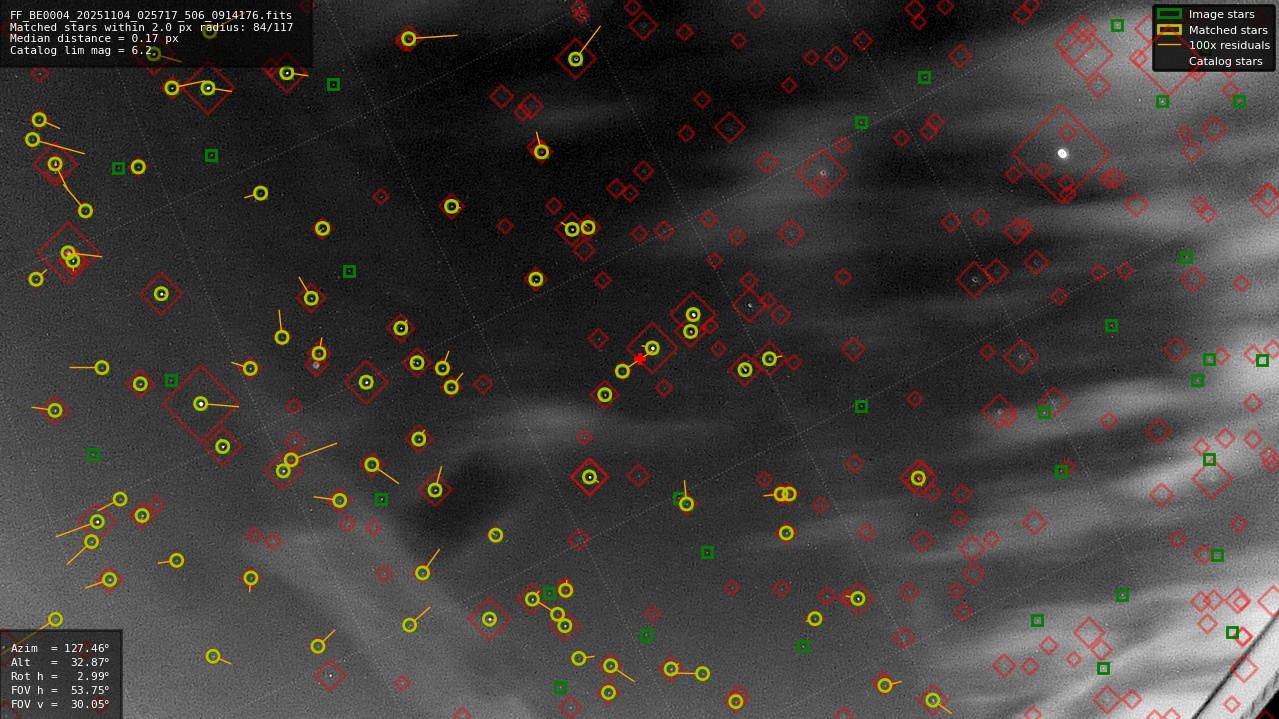1279x719 pixels.
Task: Click the 'Catalog lim mag = 6.2' line
Action: pos(81,50)
